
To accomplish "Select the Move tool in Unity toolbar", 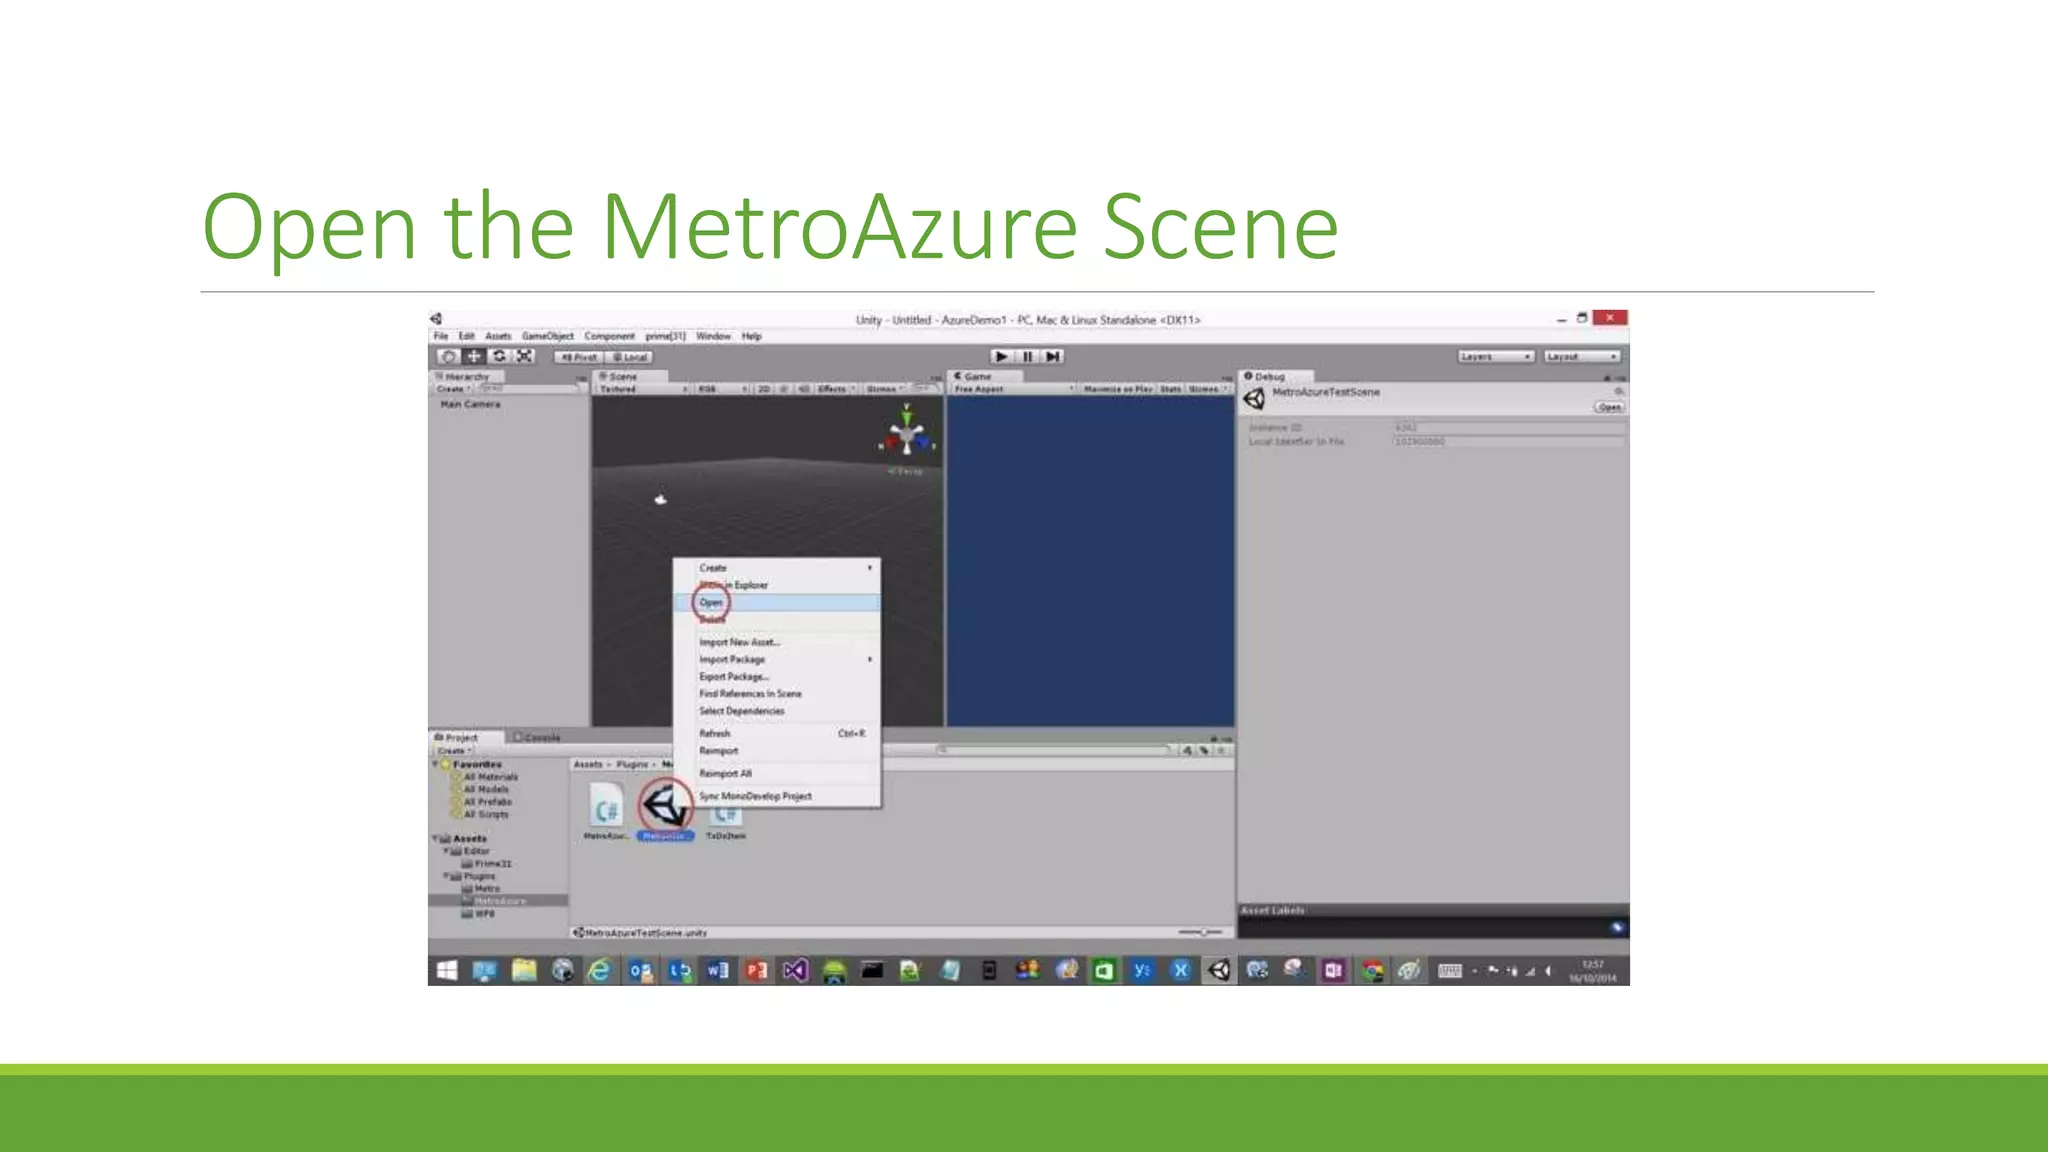I will (474, 356).
